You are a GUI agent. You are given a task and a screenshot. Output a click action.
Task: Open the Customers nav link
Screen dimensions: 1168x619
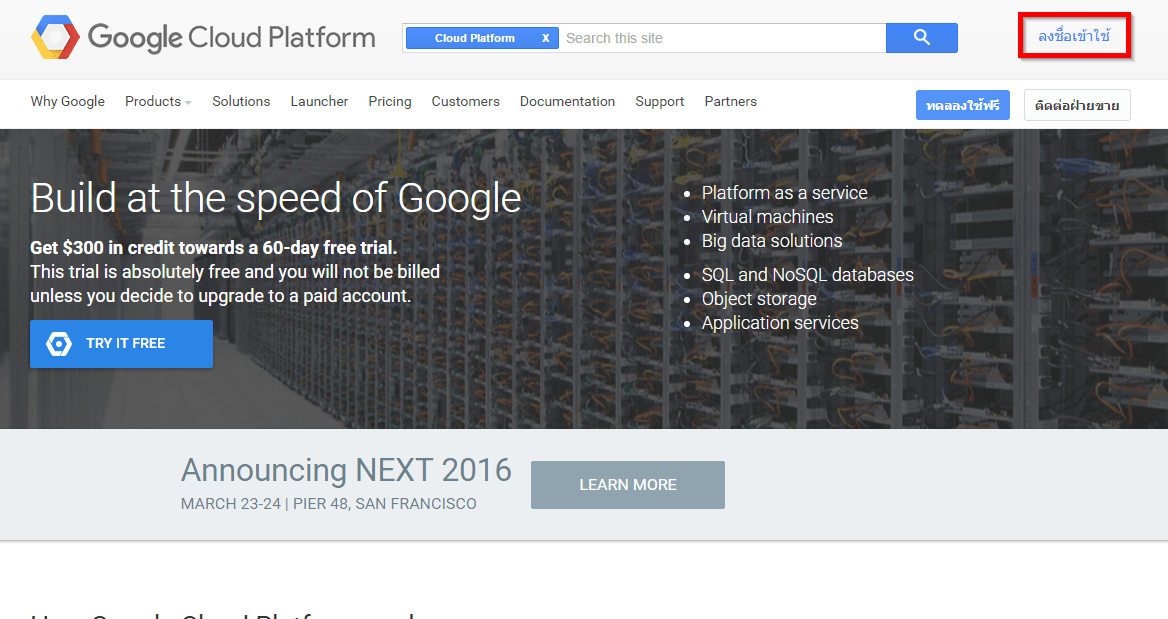click(466, 101)
